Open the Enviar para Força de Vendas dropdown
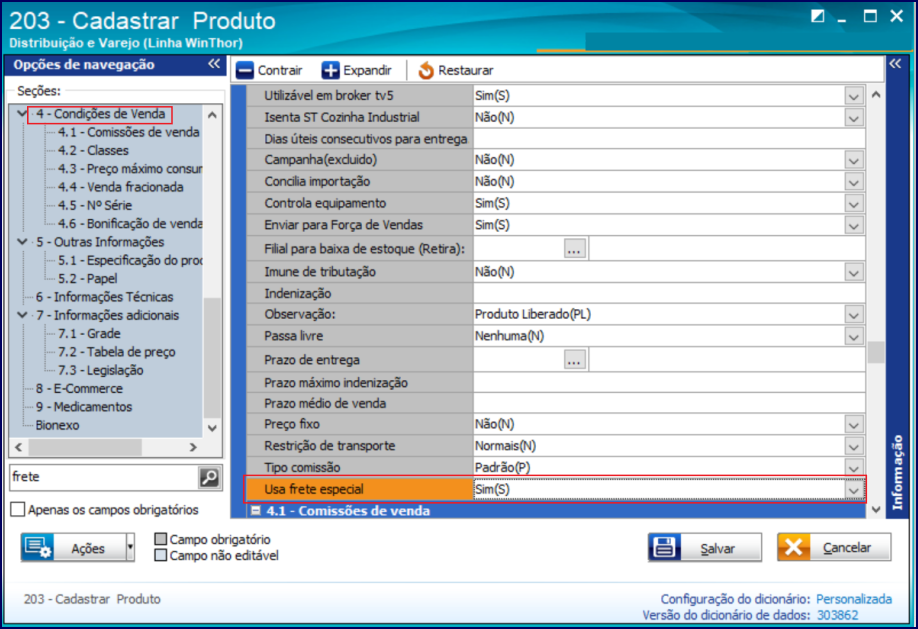Viewport: 918px width, 629px height. click(854, 225)
